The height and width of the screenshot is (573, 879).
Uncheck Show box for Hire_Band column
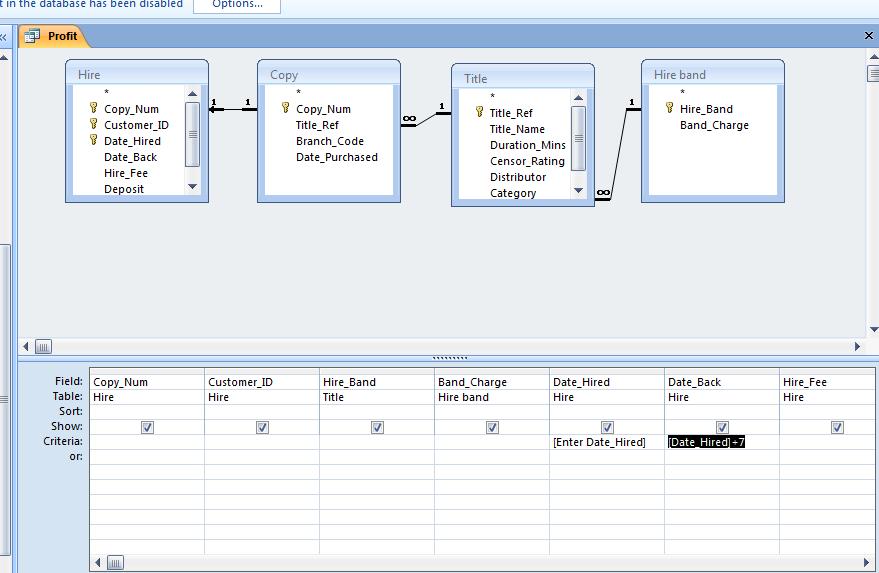pos(377,427)
